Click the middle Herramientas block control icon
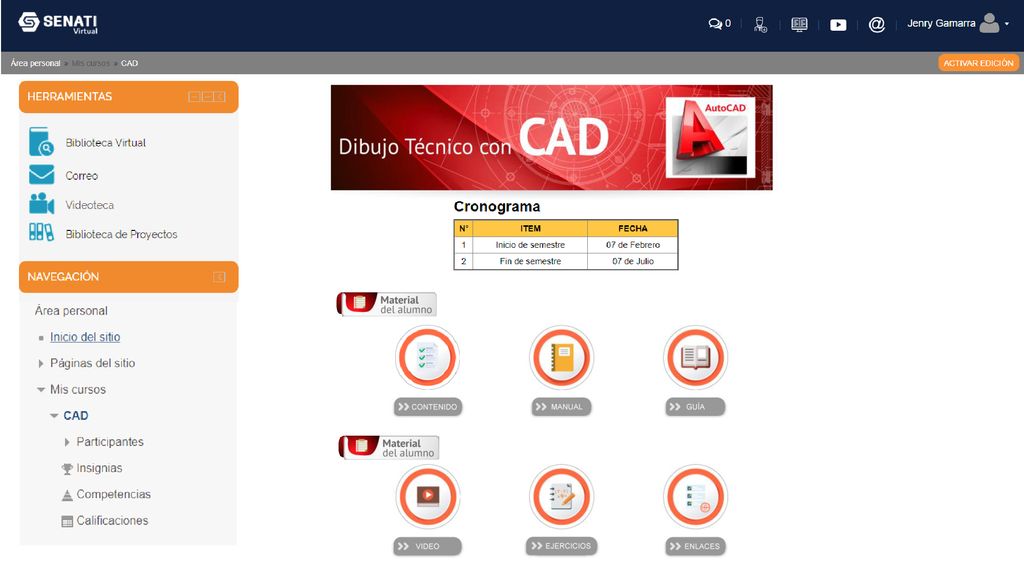 [207, 97]
